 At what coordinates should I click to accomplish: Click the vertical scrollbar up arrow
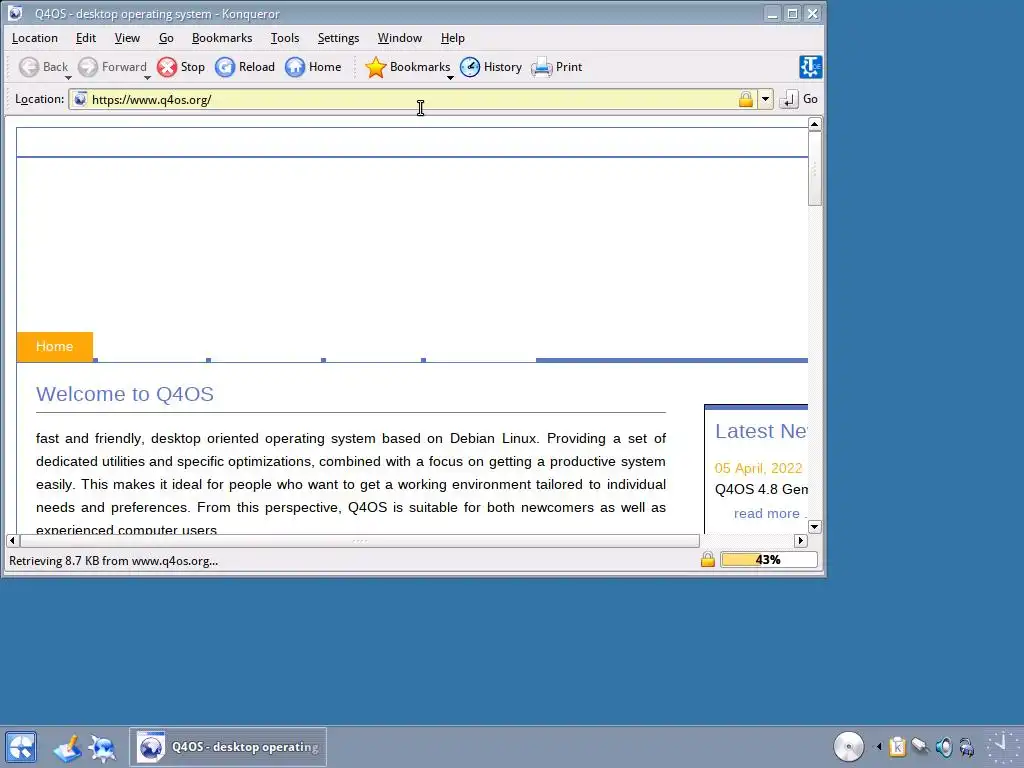coord(814,124)
